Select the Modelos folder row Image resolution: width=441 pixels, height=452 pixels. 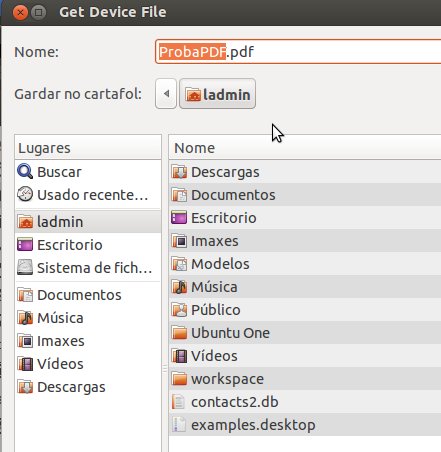(305, 264)
